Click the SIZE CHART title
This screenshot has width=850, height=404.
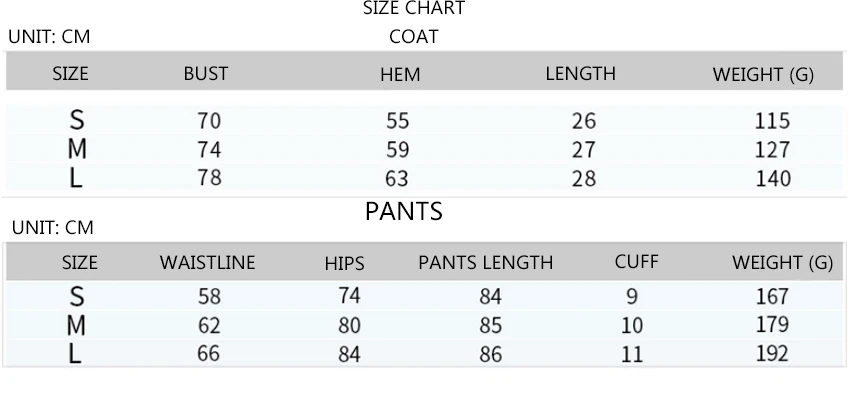(x=414, y=9)
